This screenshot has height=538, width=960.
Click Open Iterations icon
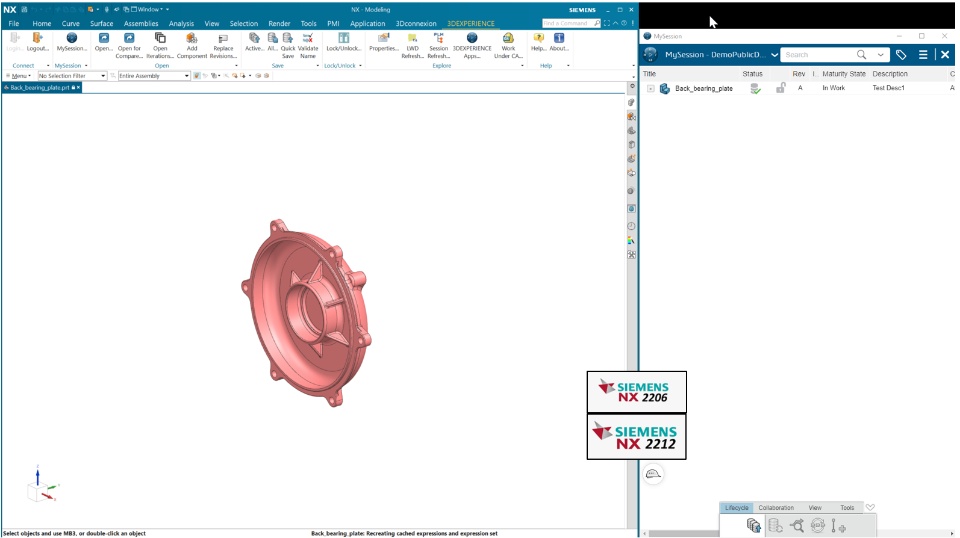(x=160, y=39)
